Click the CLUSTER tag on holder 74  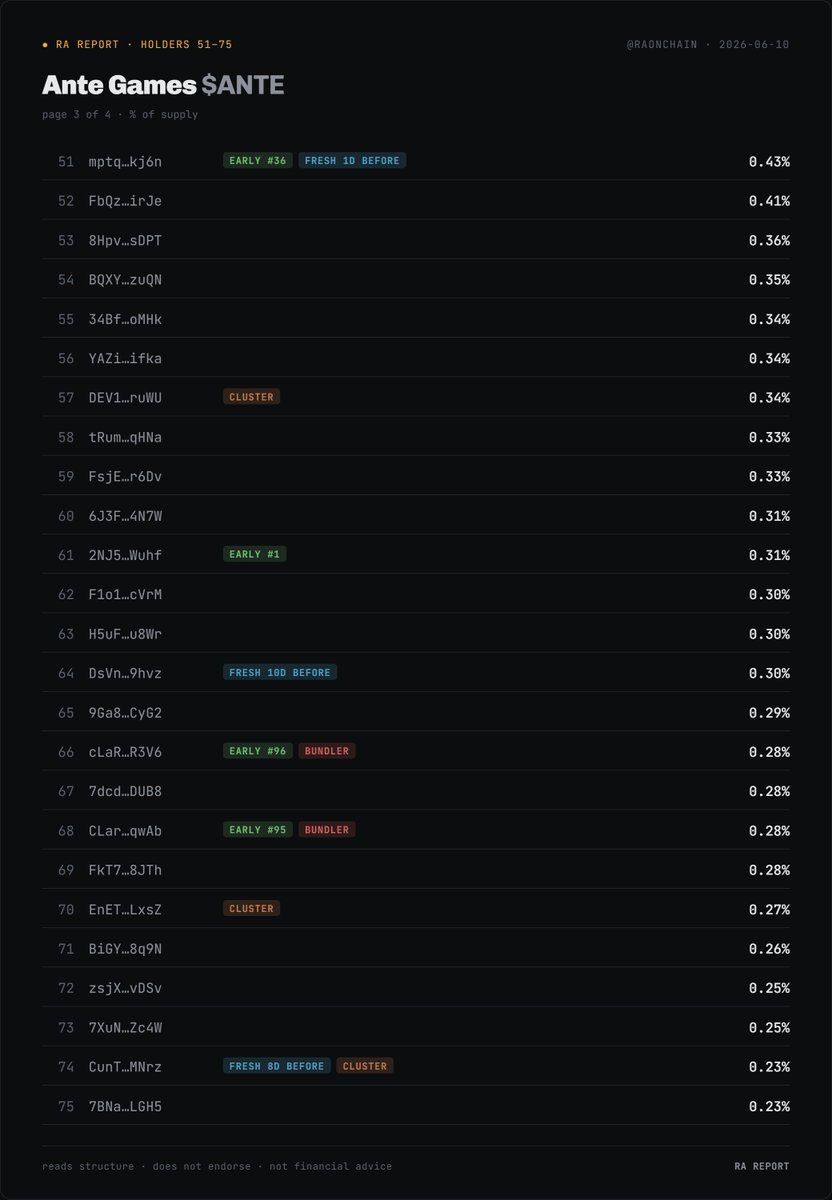click(x=365, y=1066)
